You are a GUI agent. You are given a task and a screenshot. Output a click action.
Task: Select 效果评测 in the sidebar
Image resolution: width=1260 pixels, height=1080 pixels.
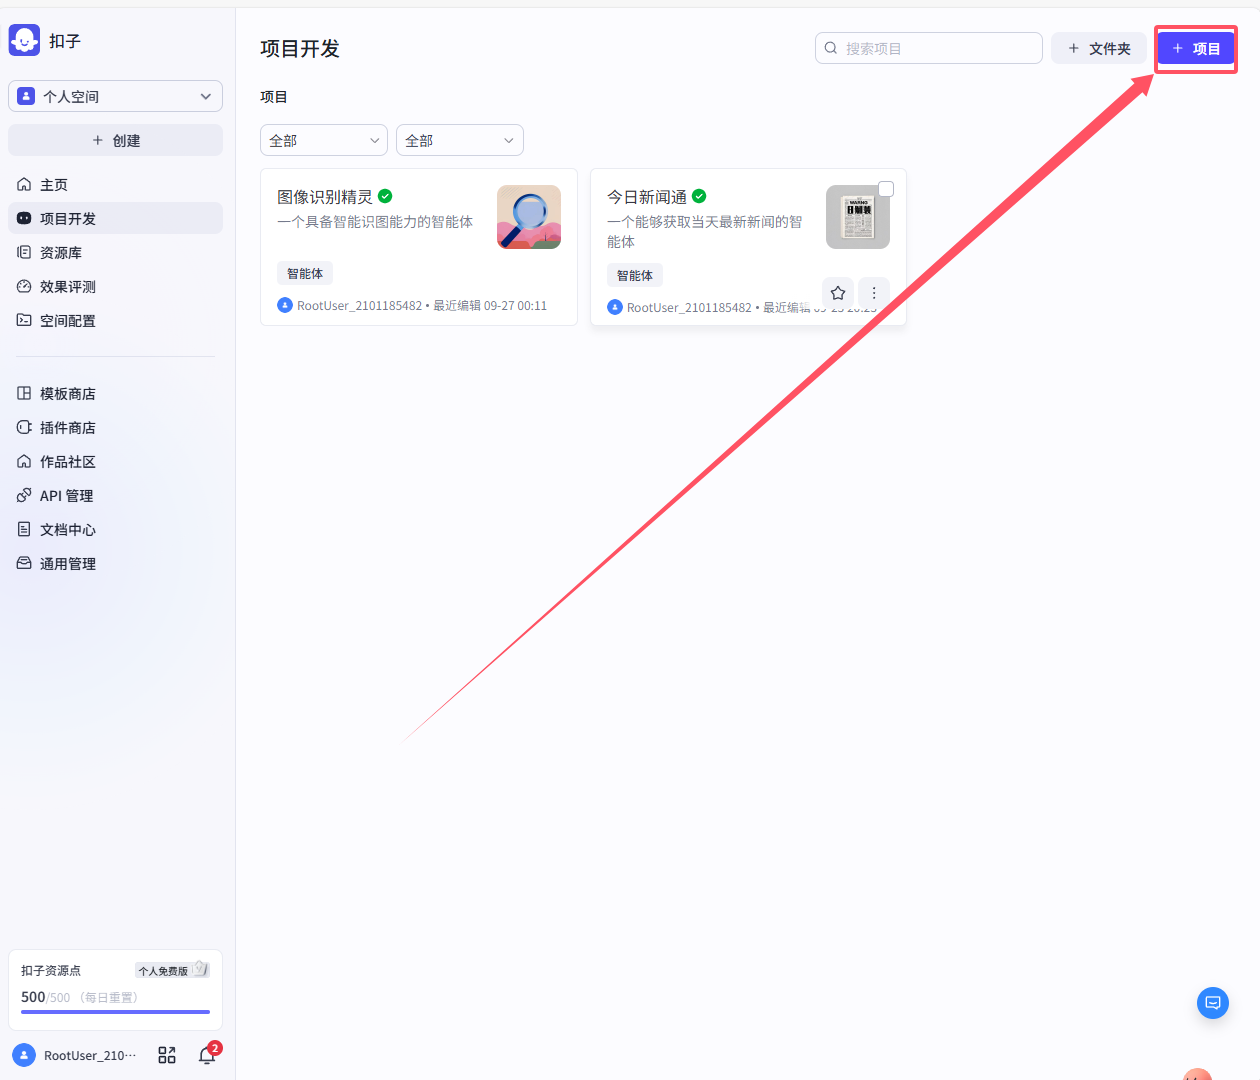pos(67,287)
